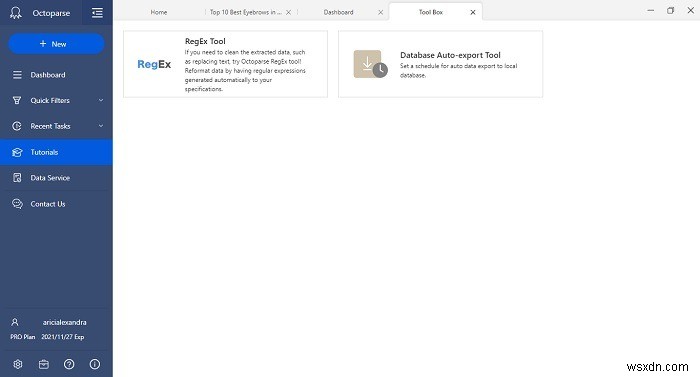Click the Octoparse logo icon
700x377 pixels.
pyautogui.click(x=16, y=13)
